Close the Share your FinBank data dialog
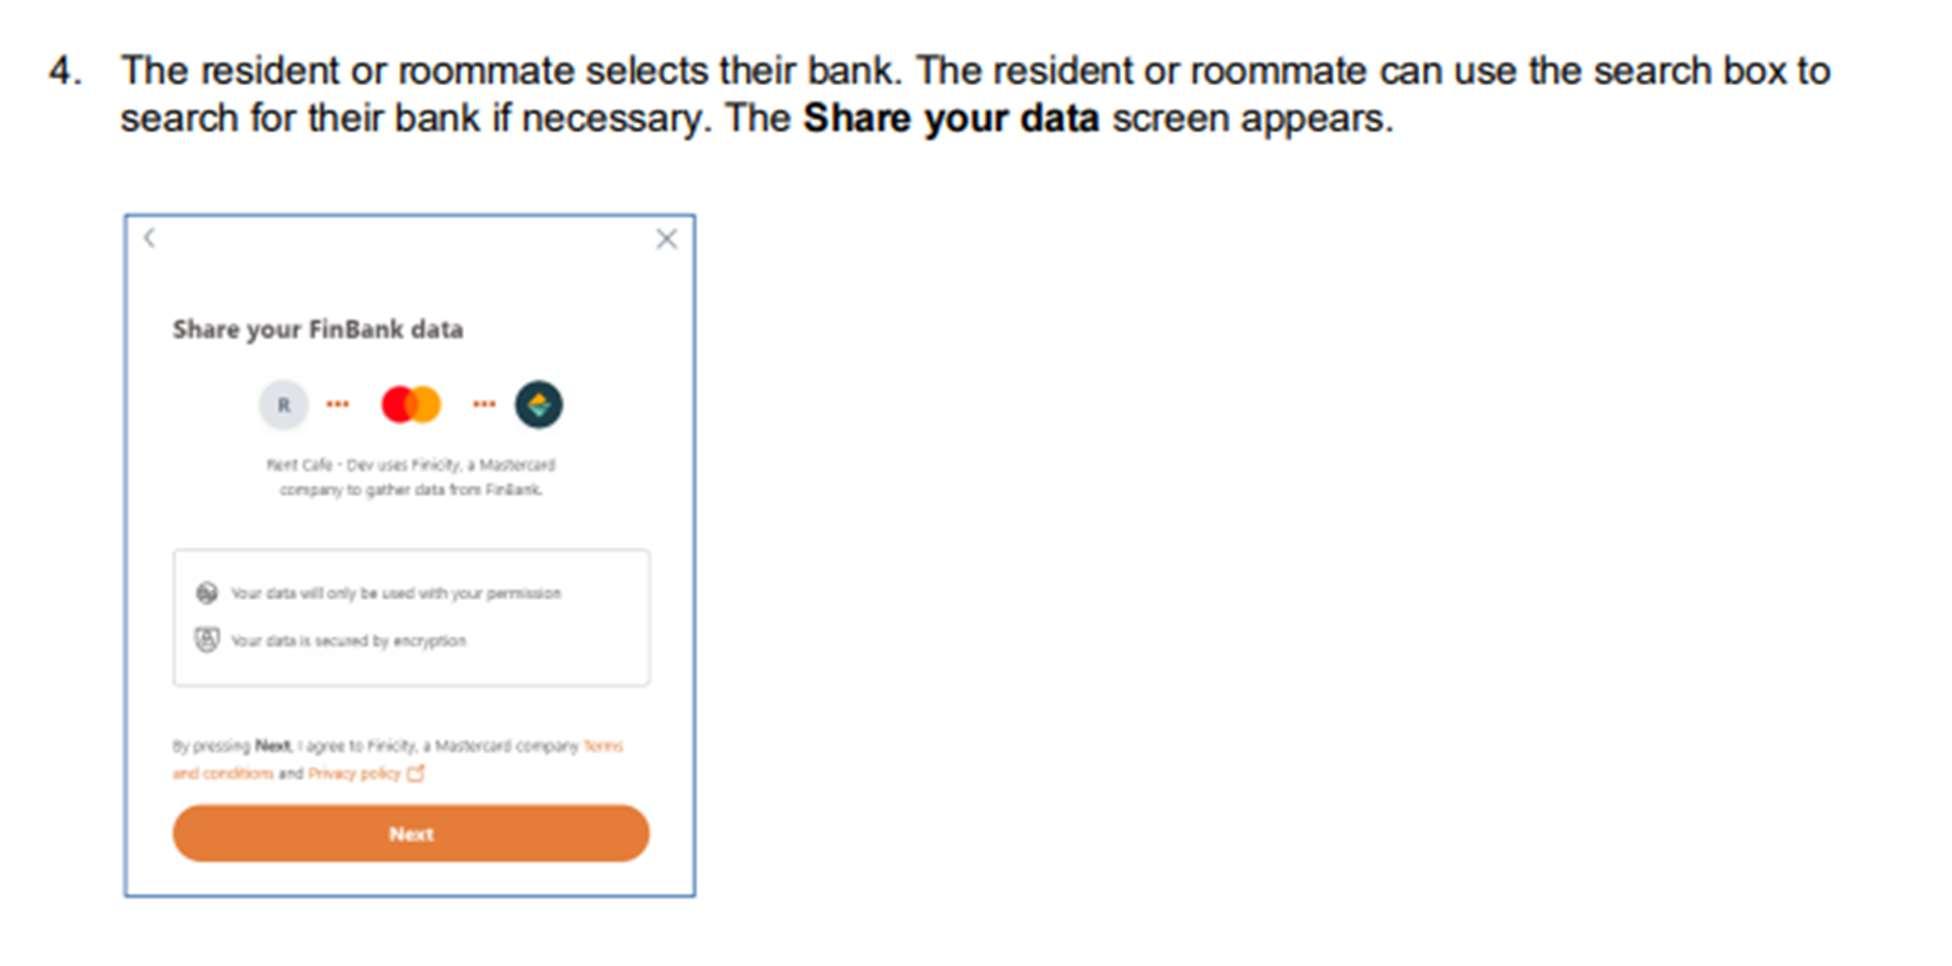Image resolution: width=1952 pixels, height=966 pixels. click(667, 239)
